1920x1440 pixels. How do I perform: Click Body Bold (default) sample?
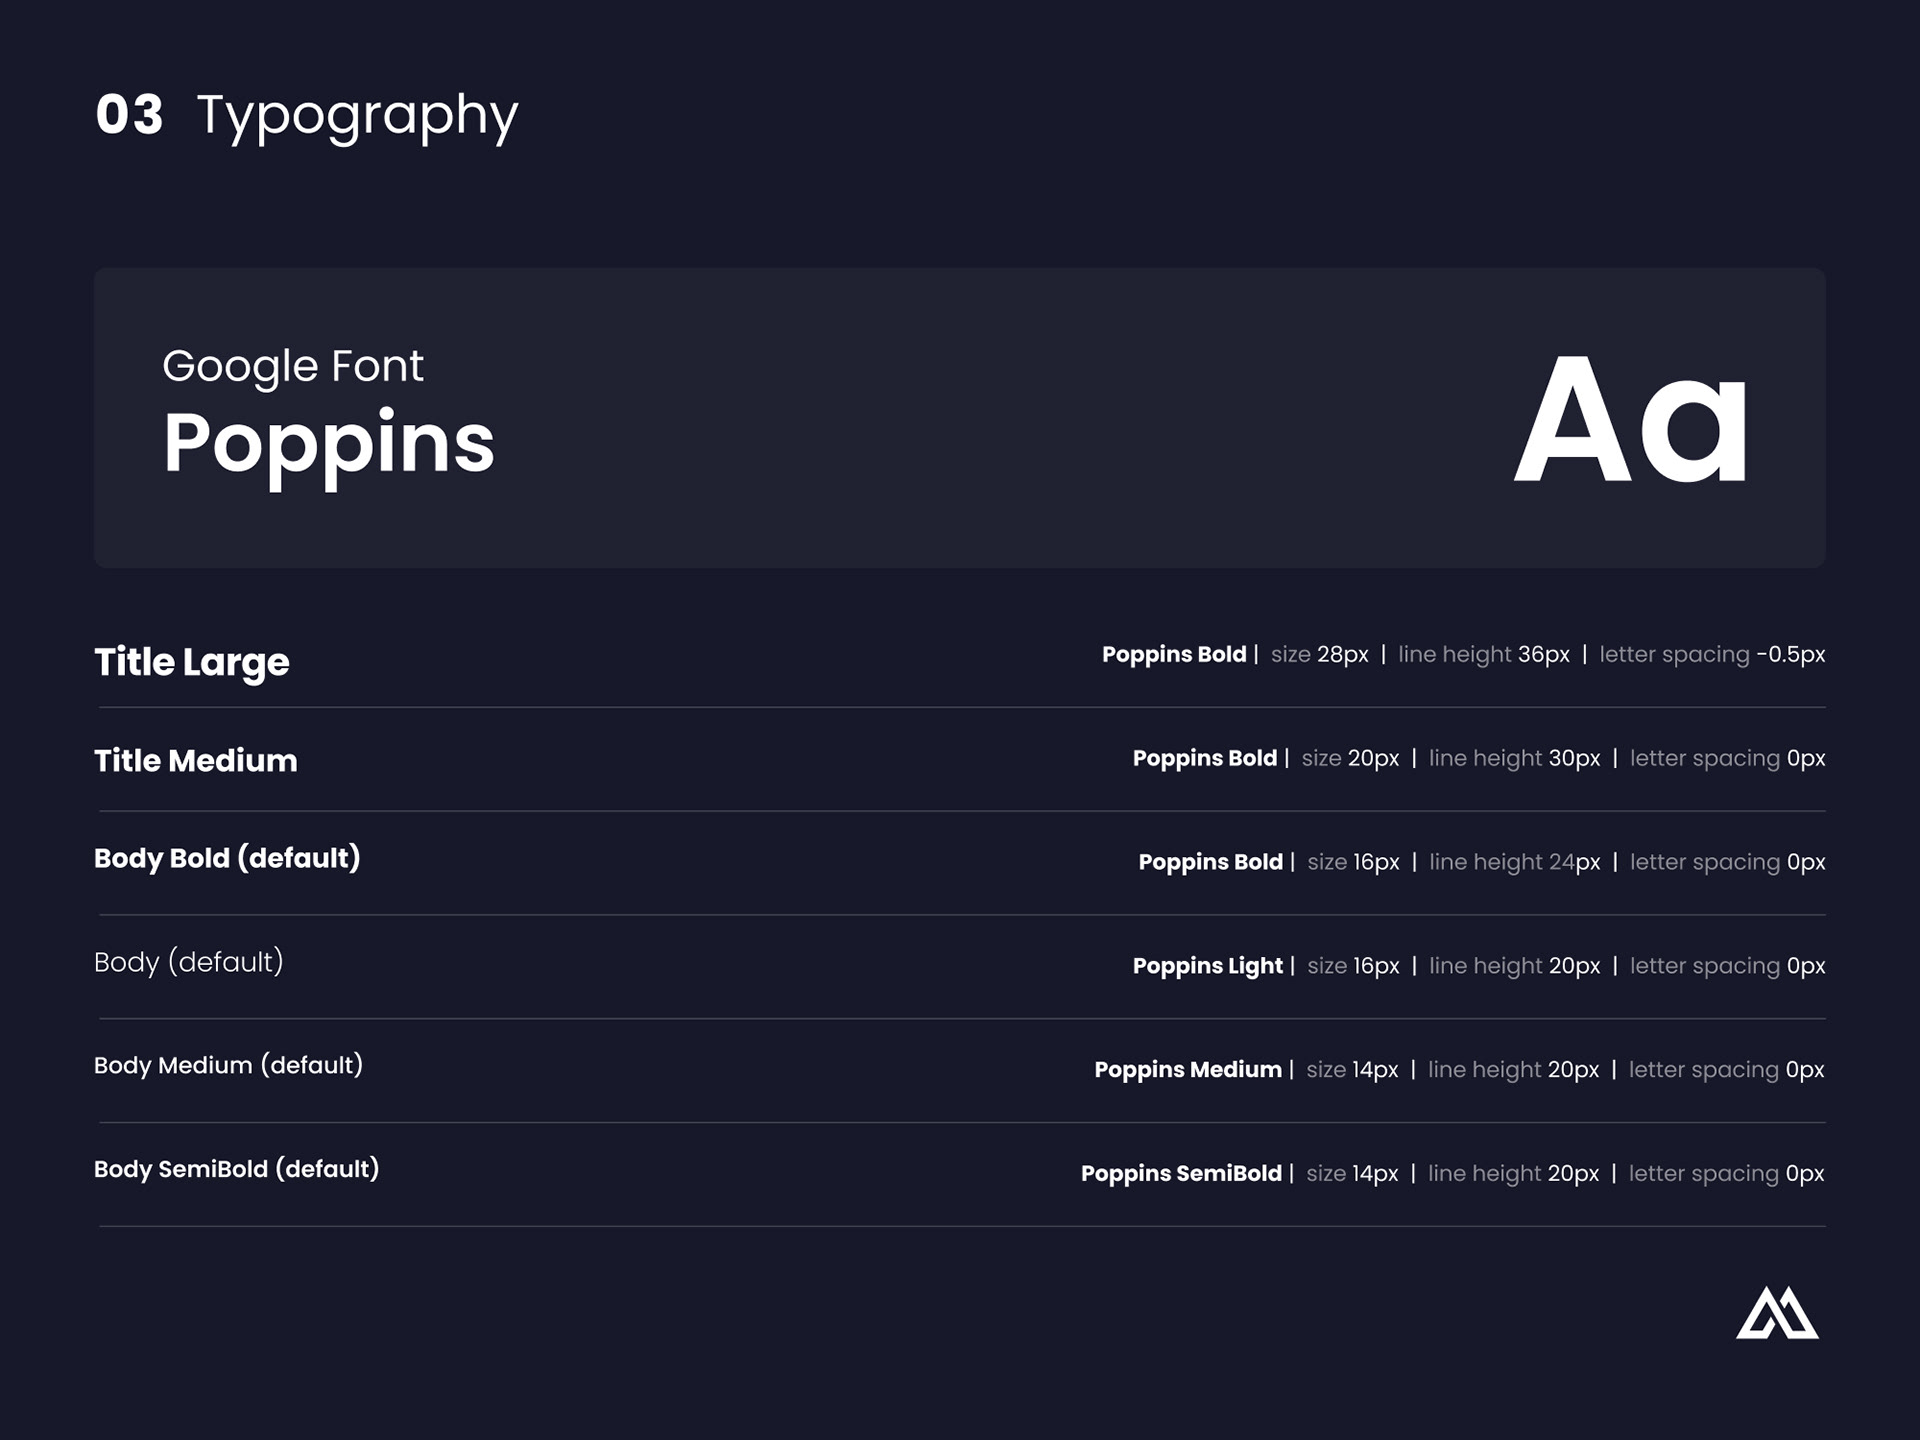coord(227,858)
